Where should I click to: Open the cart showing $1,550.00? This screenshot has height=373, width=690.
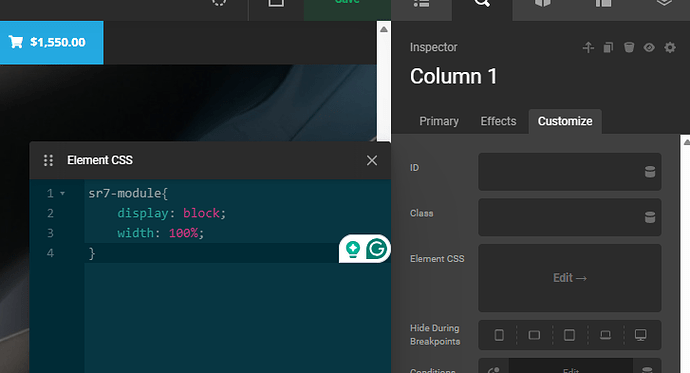pyautogui.click(x=51, y=43)
